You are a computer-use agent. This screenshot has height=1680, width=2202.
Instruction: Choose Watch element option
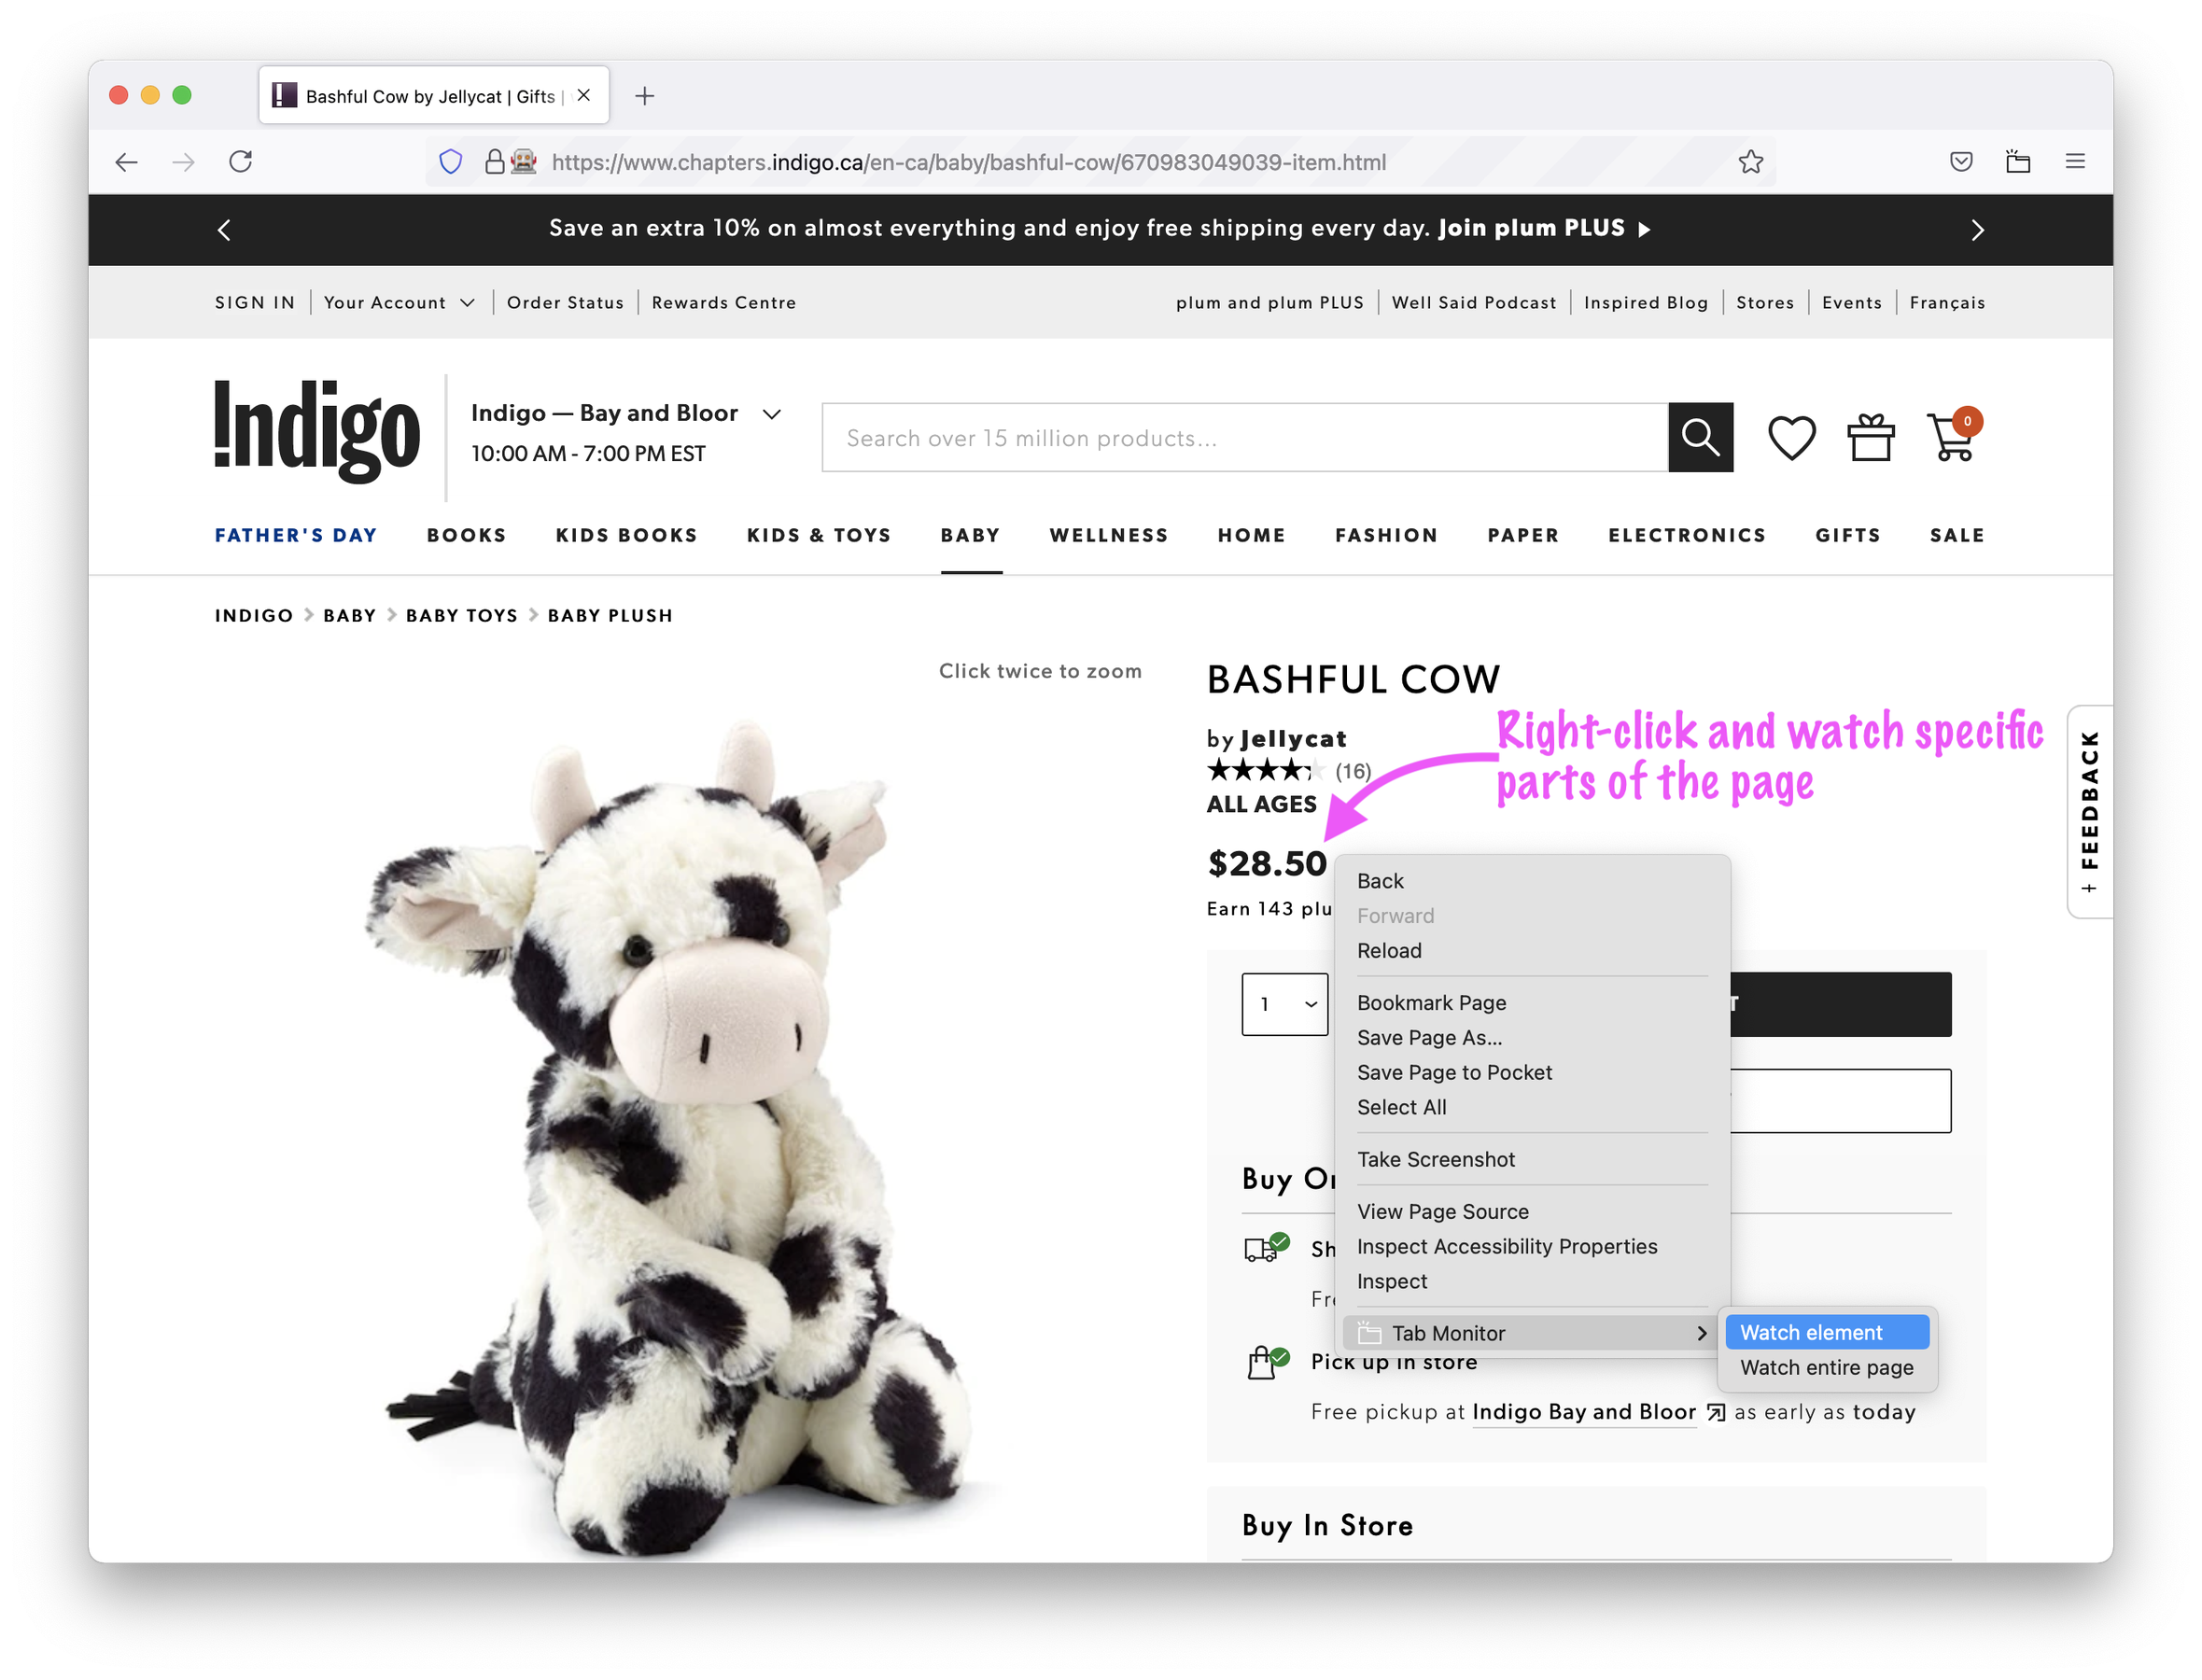coord(1827,1332)
